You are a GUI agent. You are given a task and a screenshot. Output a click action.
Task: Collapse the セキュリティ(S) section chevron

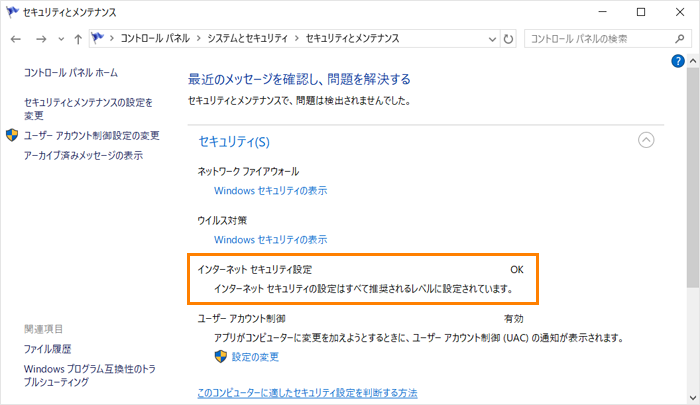pyautogui.click(x=646, y=140)
